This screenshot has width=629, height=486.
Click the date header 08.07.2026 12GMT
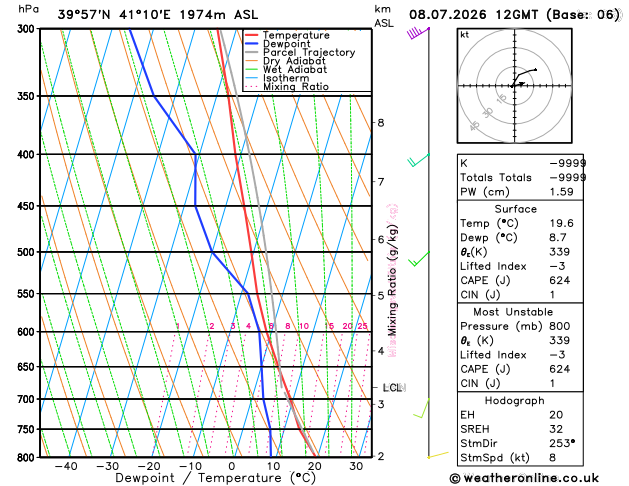[473, 15]
